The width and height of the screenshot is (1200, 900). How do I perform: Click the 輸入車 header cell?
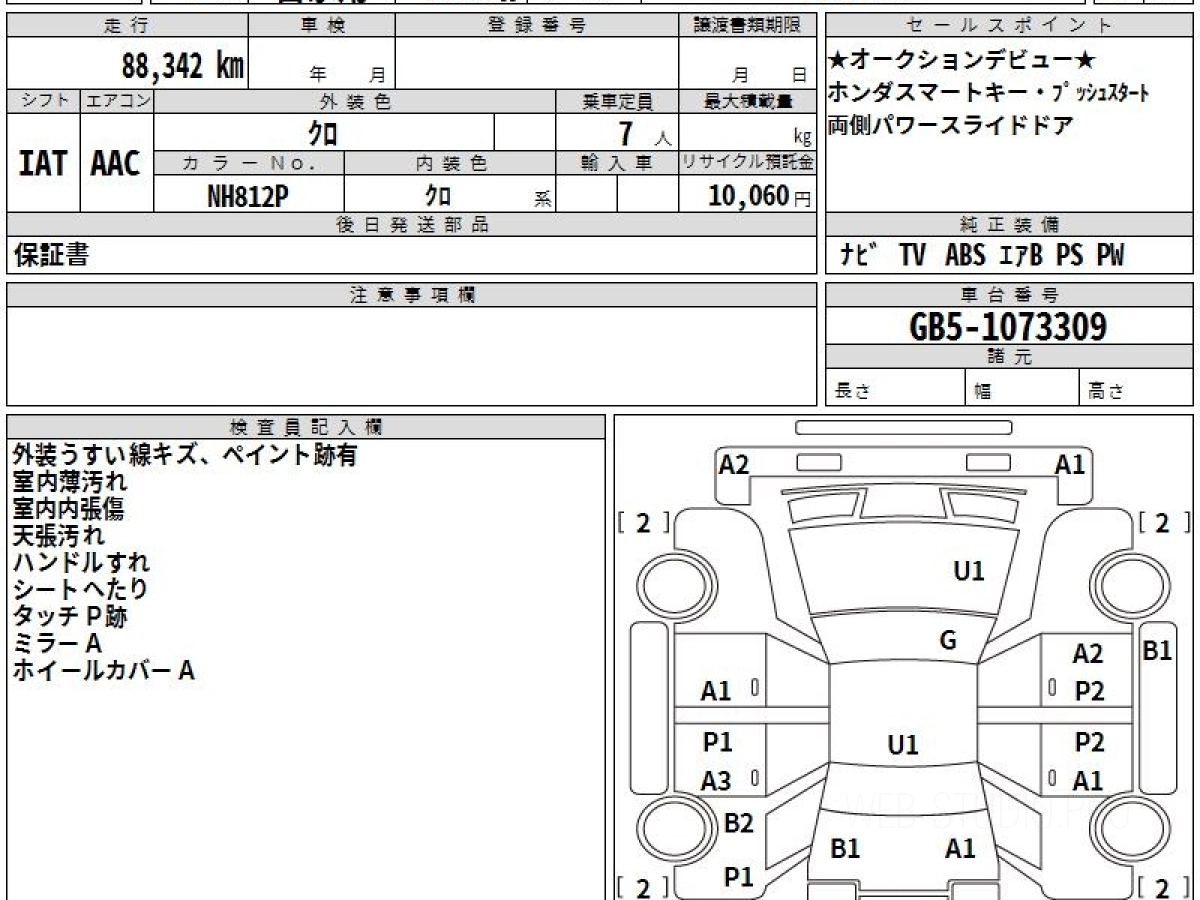point(617,163)
